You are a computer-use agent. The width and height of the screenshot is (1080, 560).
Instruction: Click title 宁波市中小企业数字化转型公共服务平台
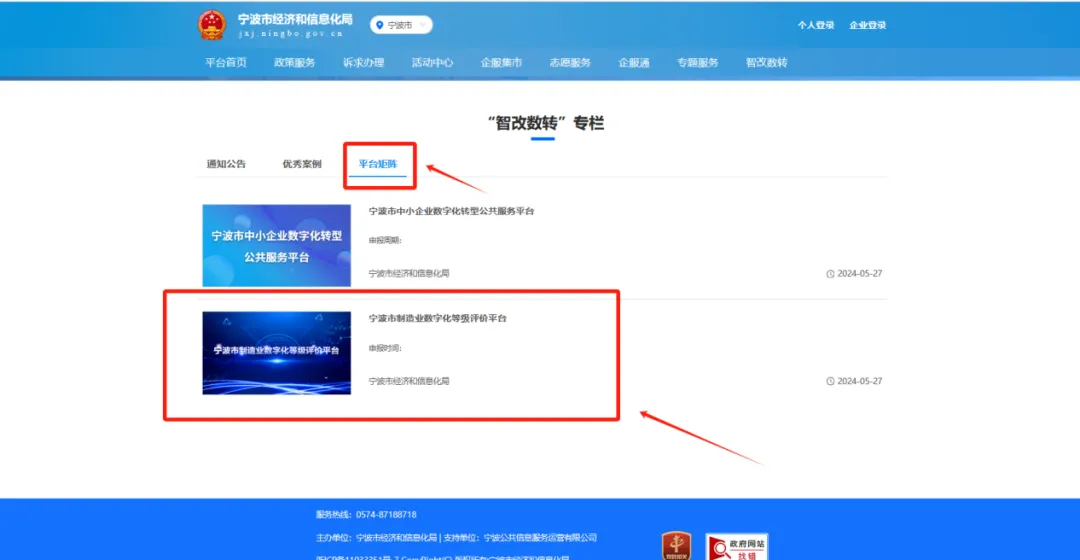tap(451, 211)
